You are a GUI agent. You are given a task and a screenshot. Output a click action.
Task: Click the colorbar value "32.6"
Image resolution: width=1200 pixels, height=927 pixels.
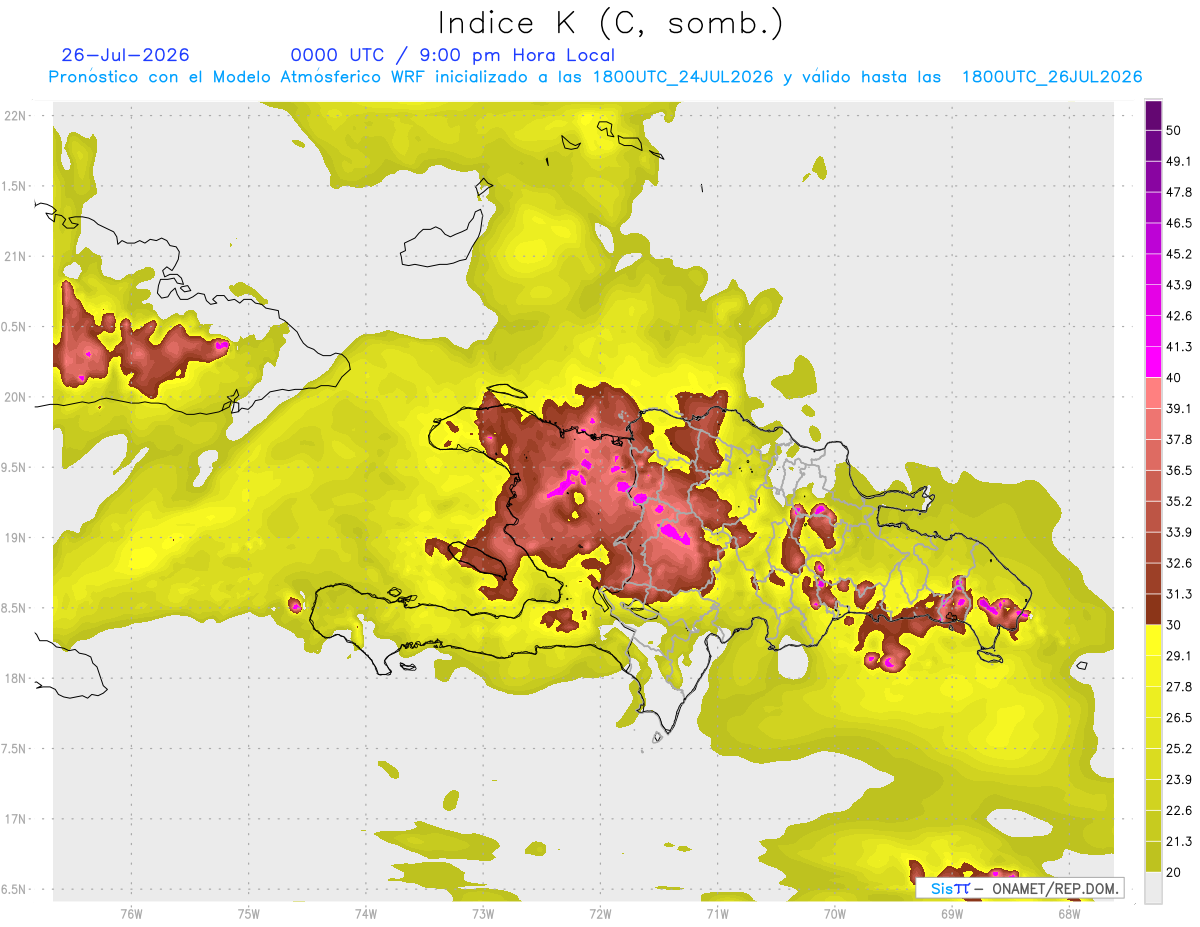click(x=1179, y=563)
